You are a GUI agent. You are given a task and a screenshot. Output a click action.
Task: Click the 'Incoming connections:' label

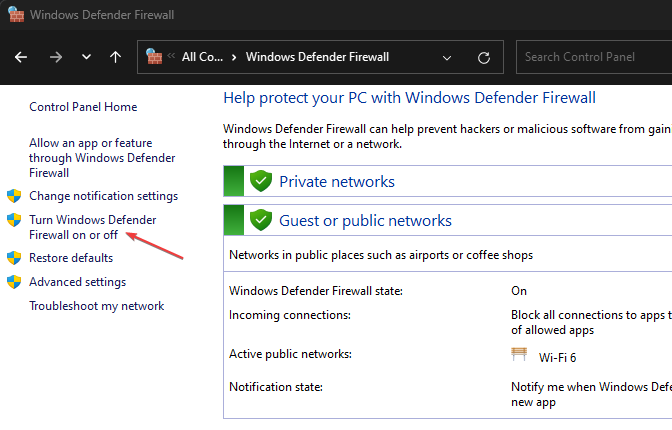pos(290,315)
